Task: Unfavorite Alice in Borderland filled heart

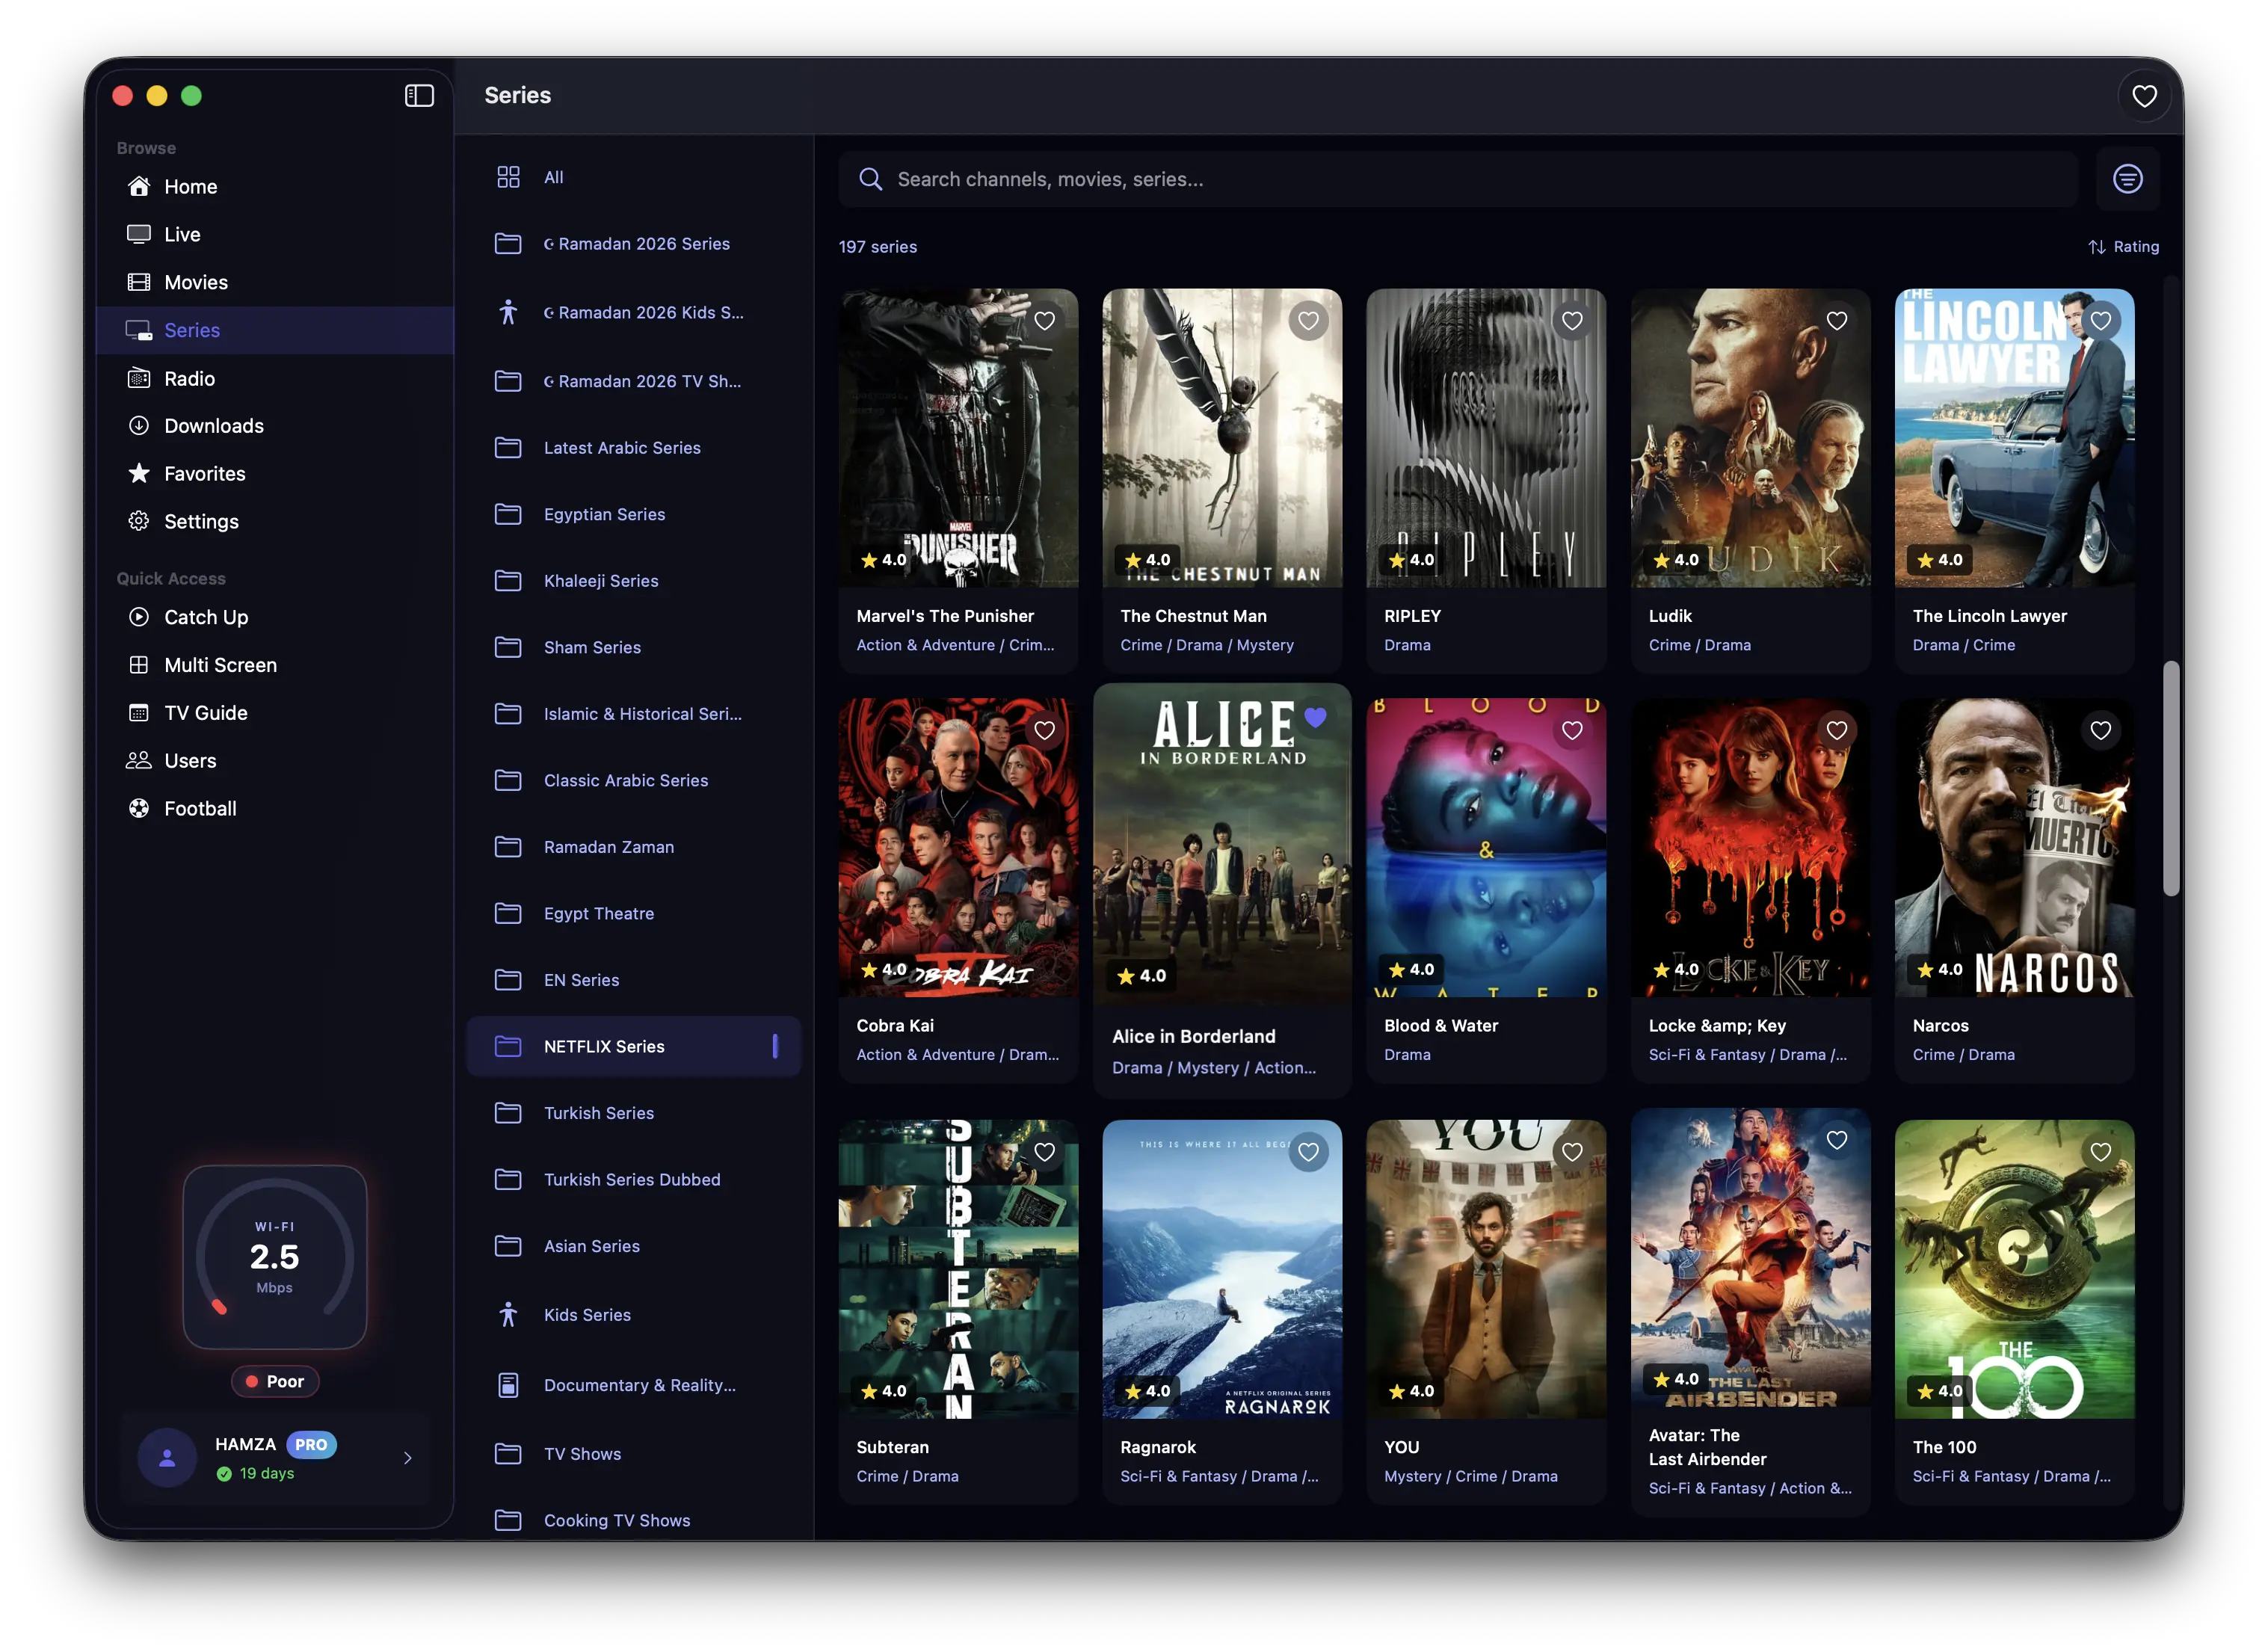Action: [1315, 717]
